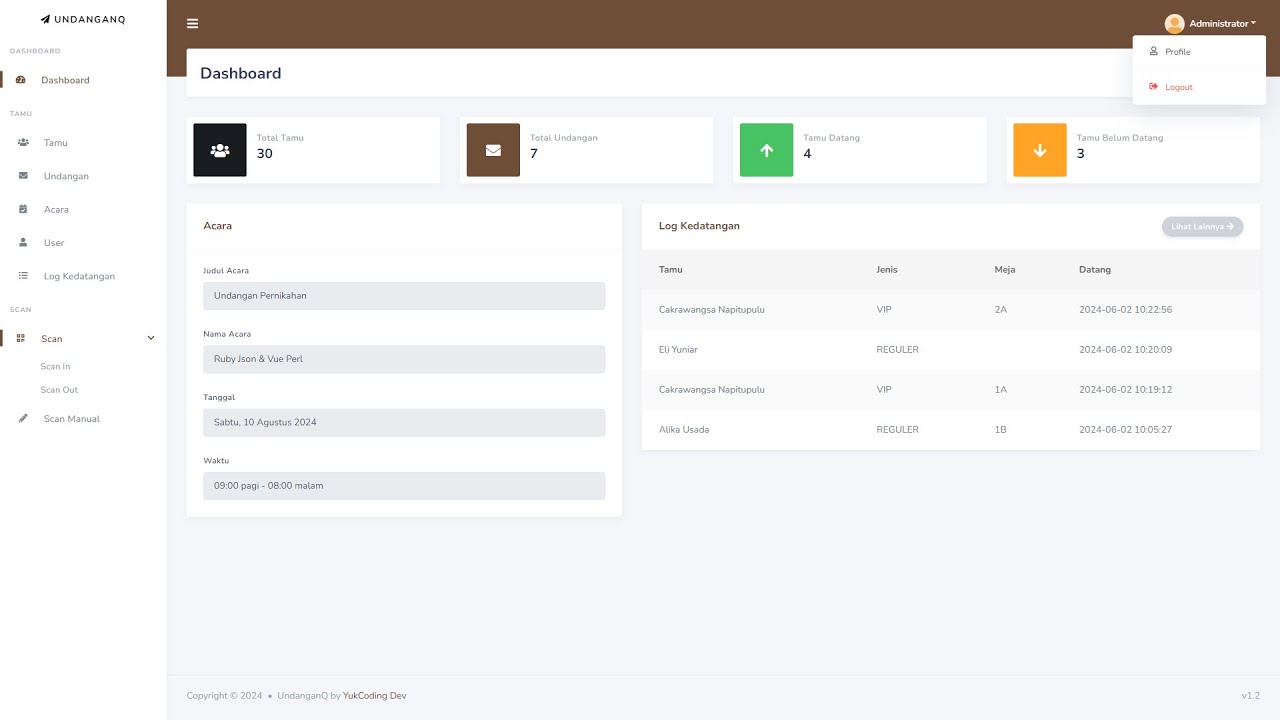This screenshot has width=1280, height=720.
Task: Click the Undangan envelope icon in sidebar
Action: pos(23,176)
